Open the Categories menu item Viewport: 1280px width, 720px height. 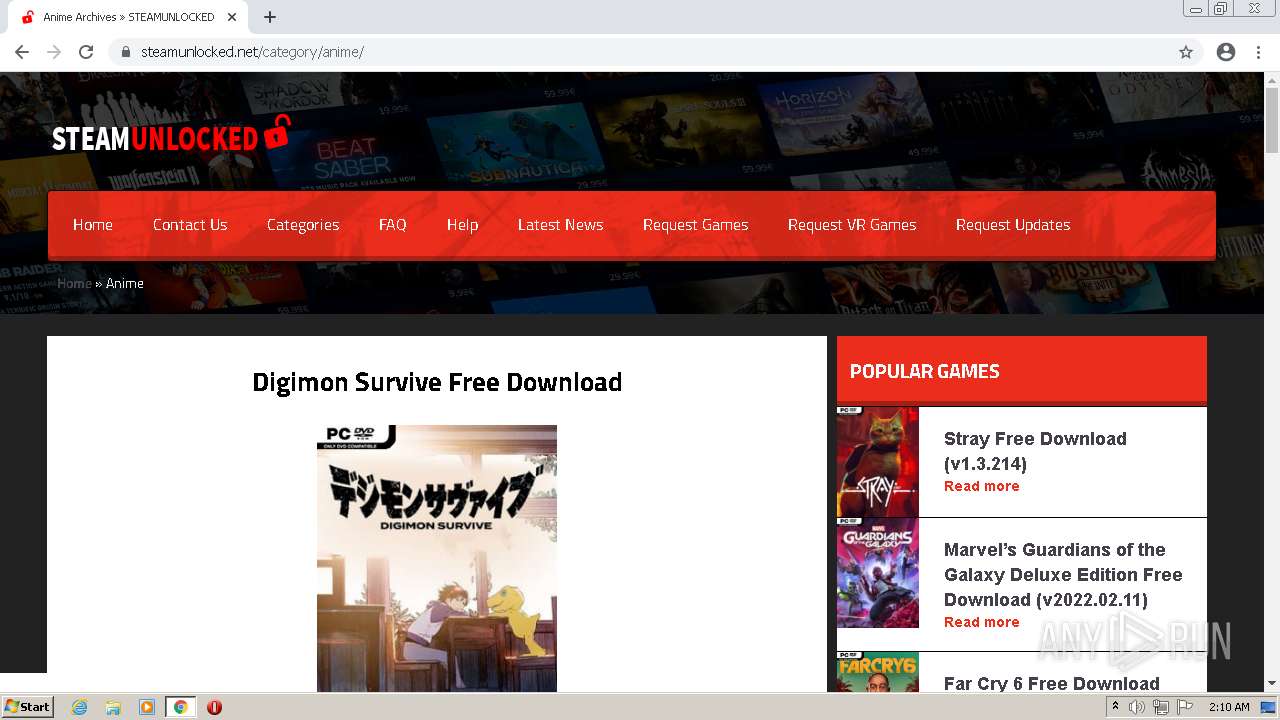click(x=303, y=225)
